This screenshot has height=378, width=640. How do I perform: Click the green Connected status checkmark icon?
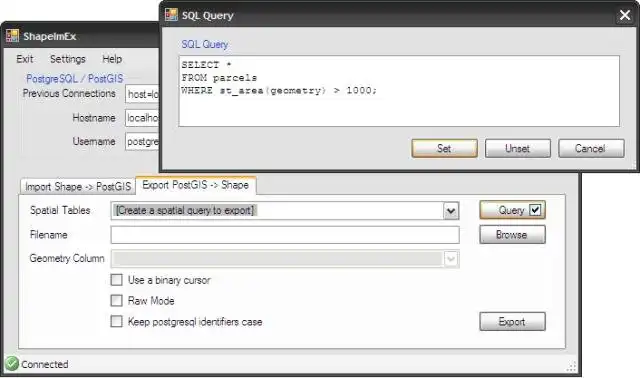[x=12, y=363]
